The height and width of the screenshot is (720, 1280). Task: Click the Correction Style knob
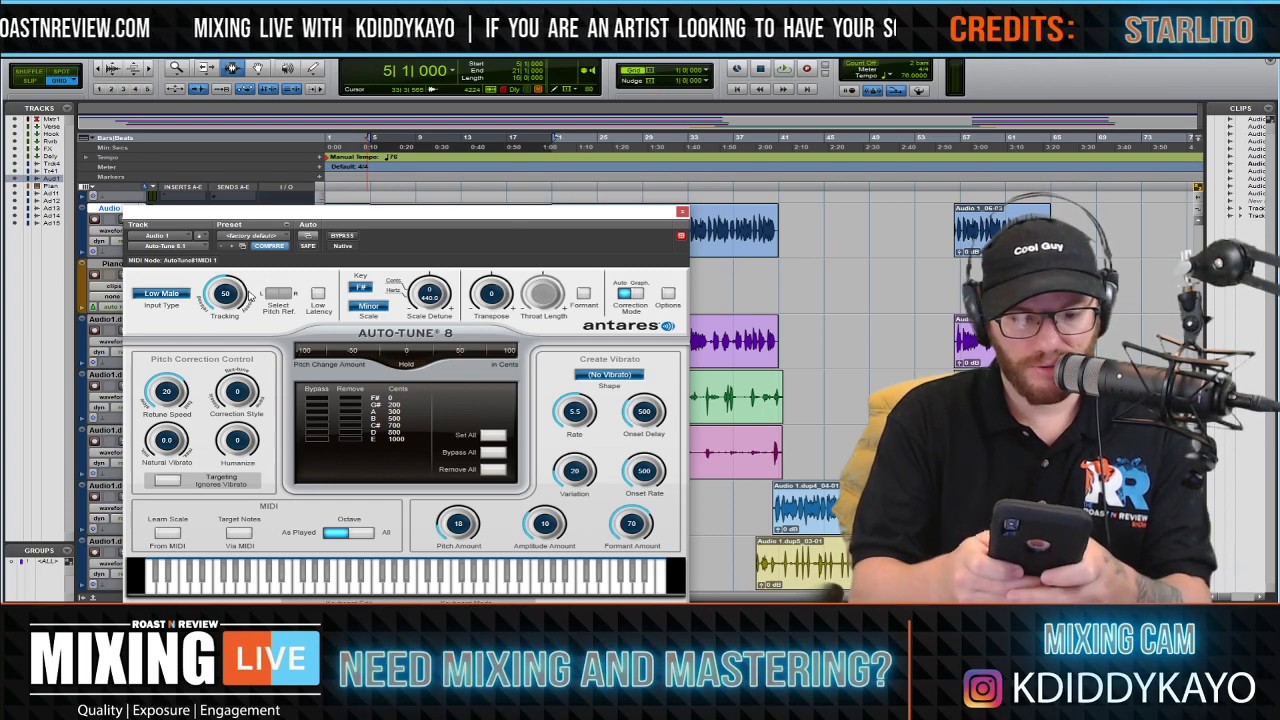pyautogui.click(x=237, y=392)
